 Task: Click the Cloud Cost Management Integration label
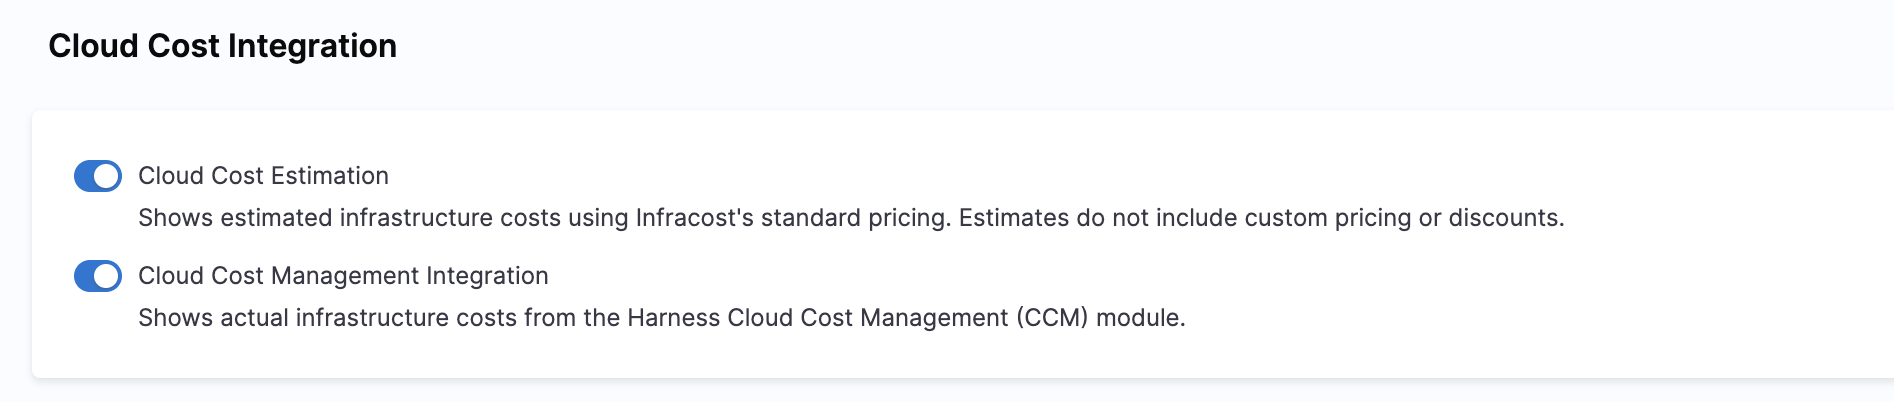point(343,276)
